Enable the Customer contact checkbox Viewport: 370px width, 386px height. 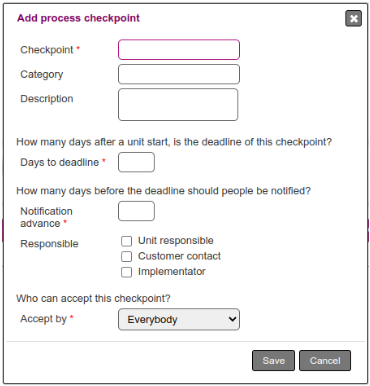click(x=126, y=256)
